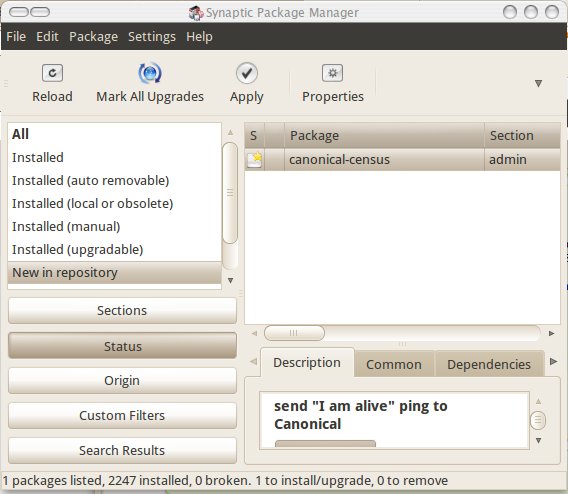568x494 pixels.
Task: Click the status bar packages summary
Action: coord(225,481)
